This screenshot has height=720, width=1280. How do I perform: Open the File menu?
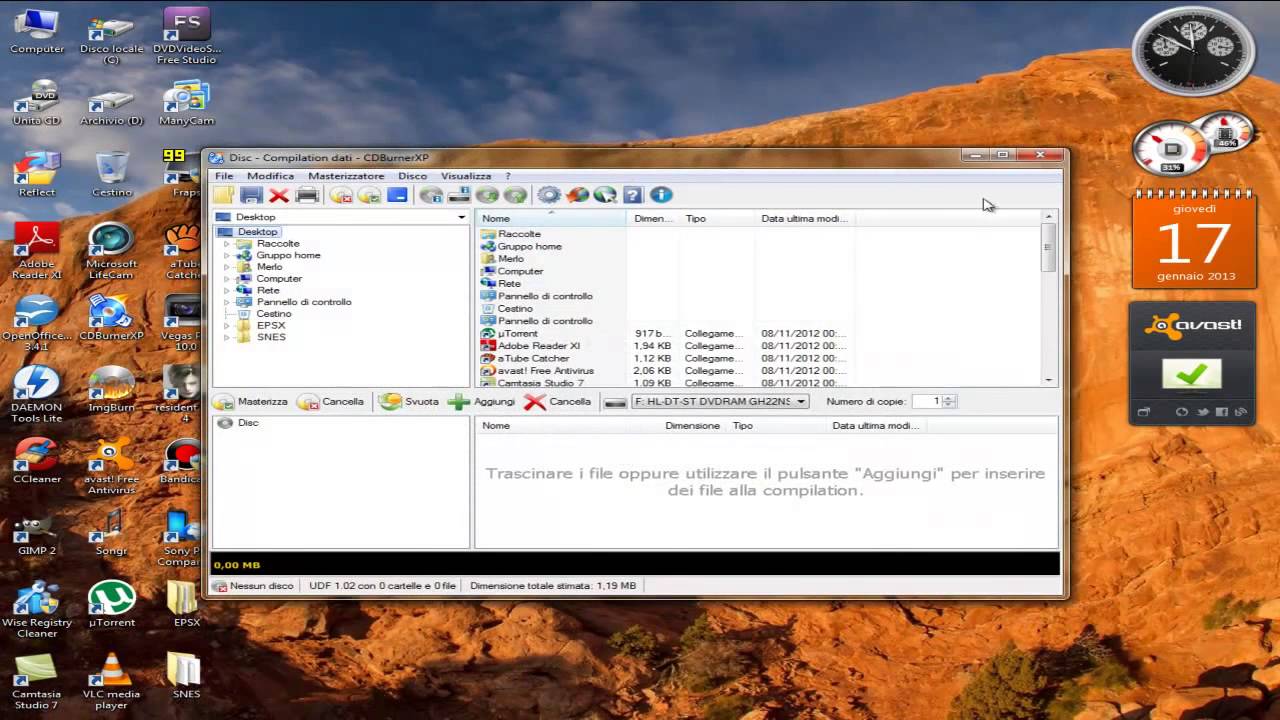224,176
